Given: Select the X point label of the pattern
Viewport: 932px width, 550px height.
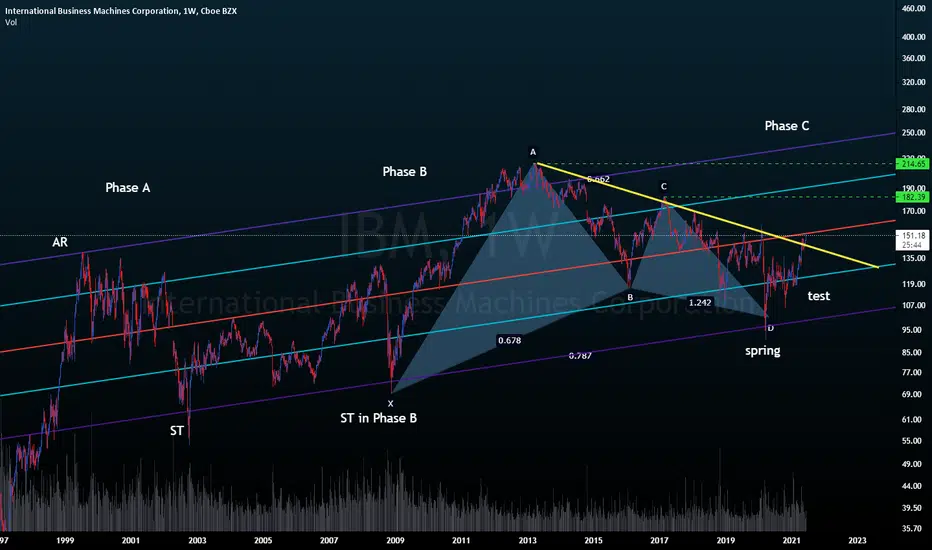Looking at the screenshot, I should [x=391, y=403].
